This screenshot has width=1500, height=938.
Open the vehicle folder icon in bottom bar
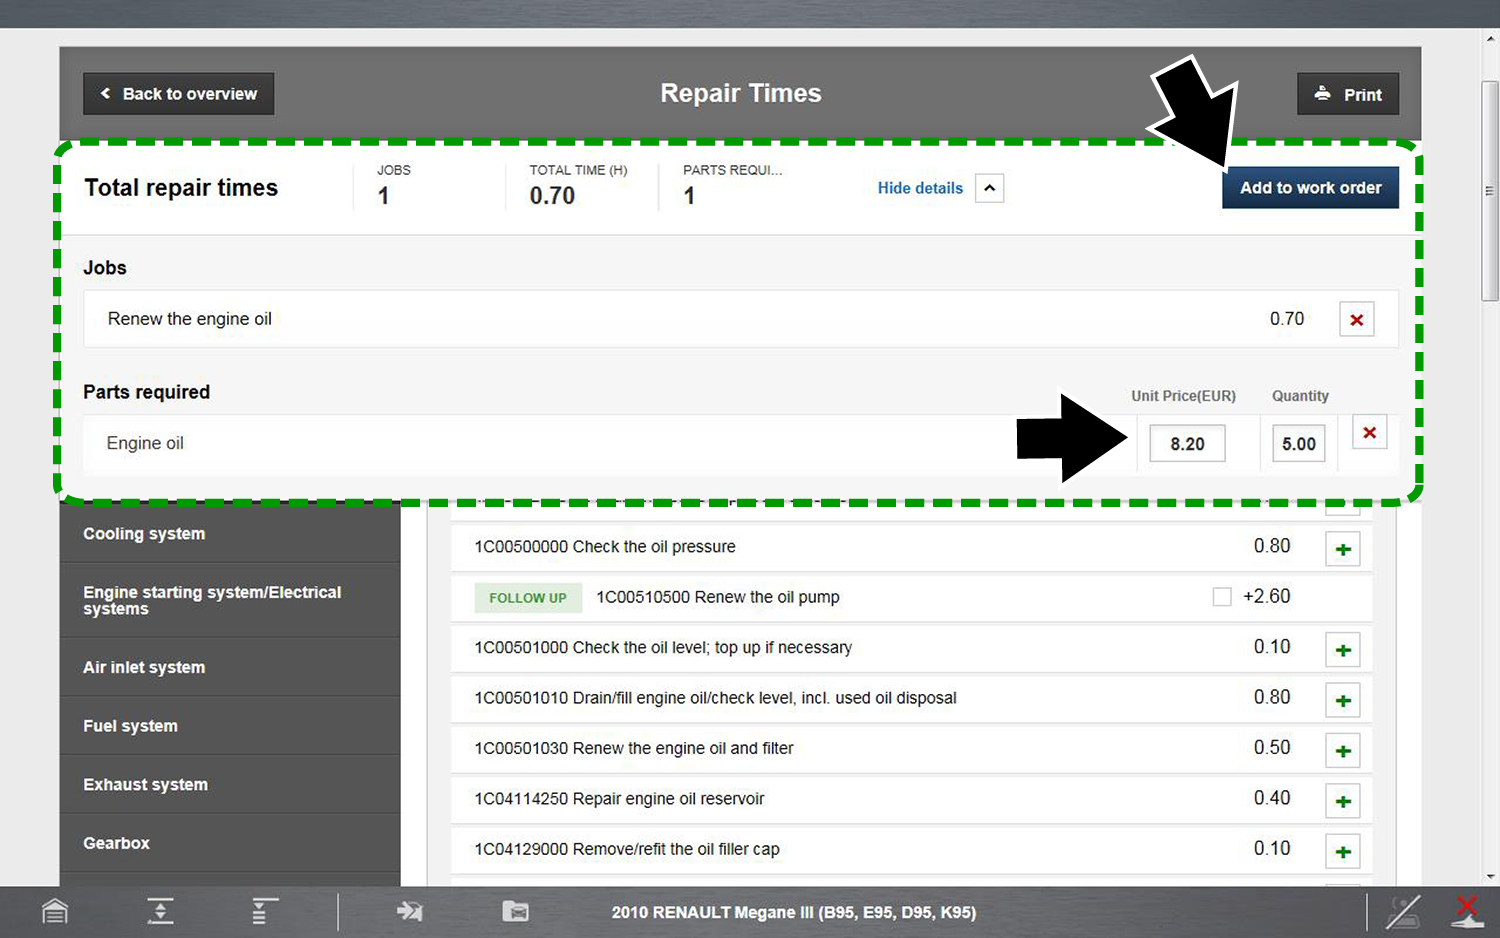coord(515,911)
